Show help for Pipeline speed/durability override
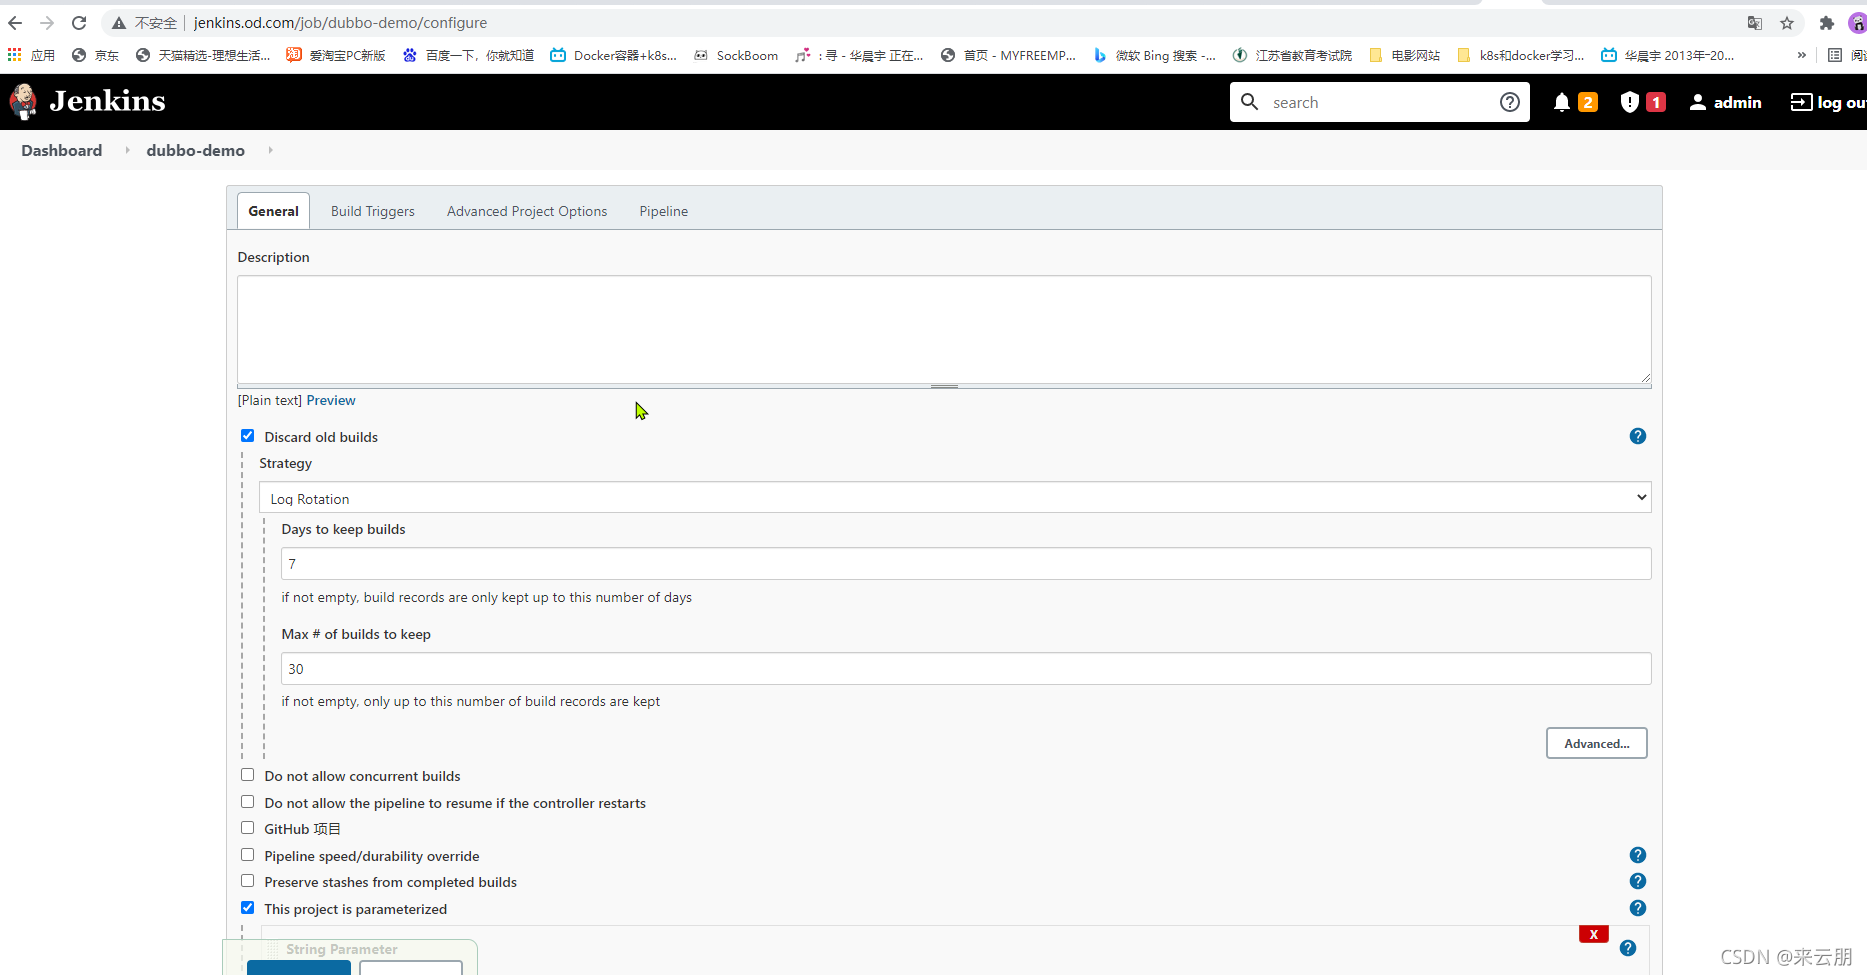This screenshot has width=1867, height=975. pos(1638,855)
